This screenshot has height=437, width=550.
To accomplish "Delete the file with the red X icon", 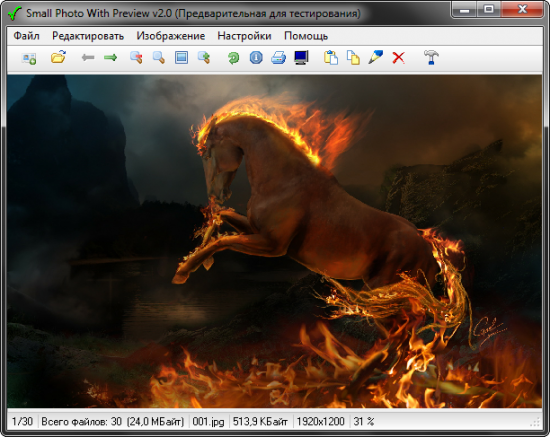I will 398,58.
